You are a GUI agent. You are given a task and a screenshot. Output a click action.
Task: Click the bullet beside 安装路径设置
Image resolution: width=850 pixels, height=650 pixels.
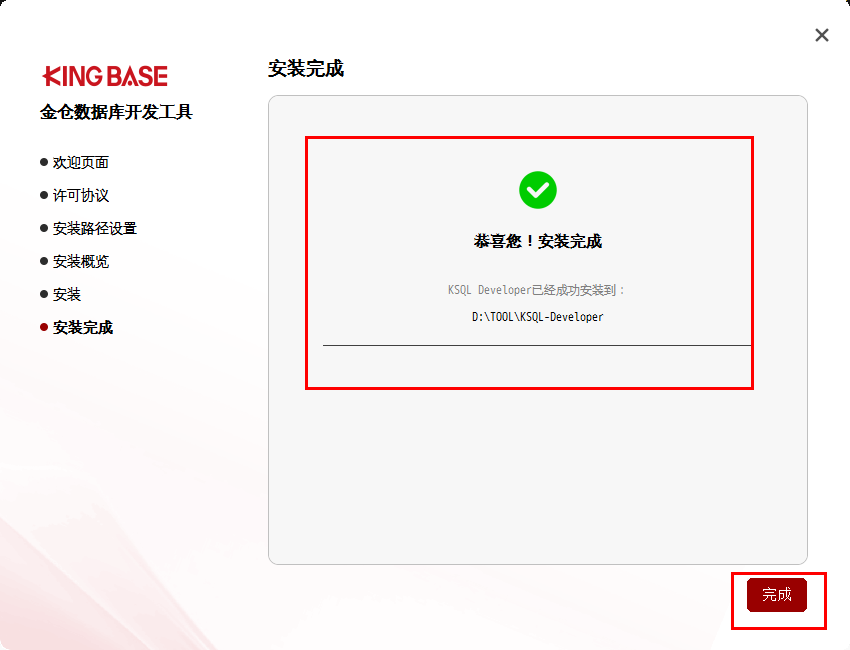44,228
